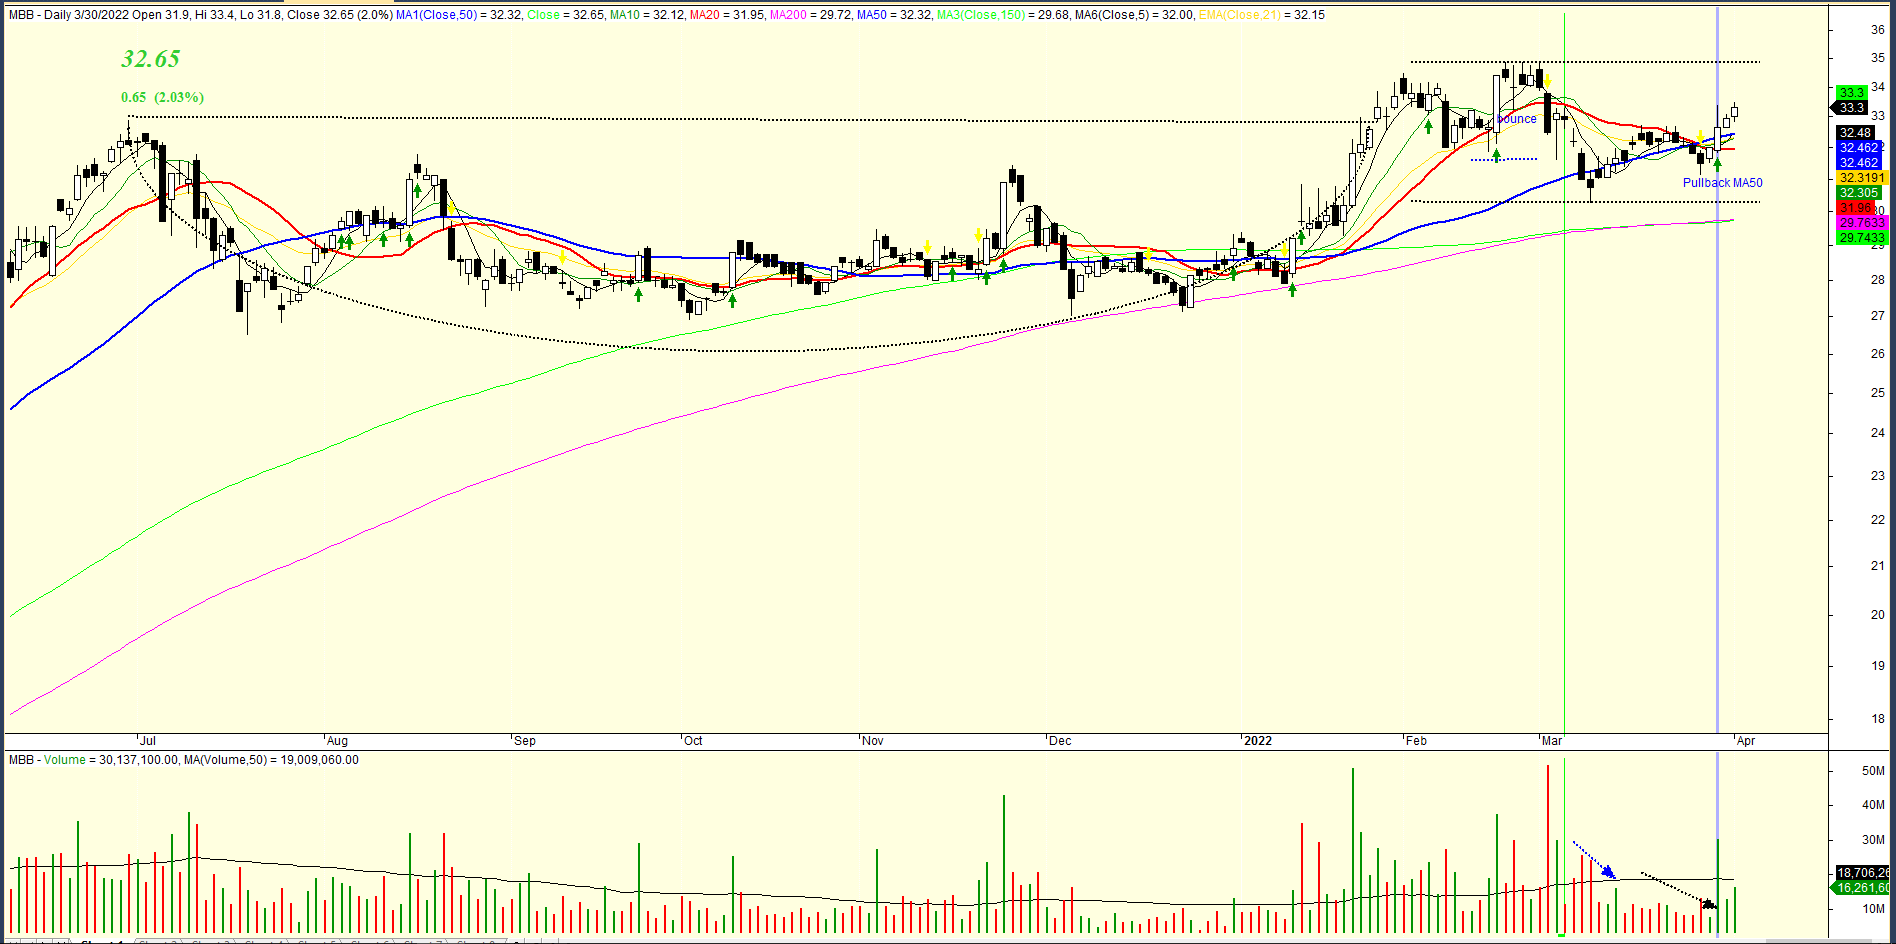Click the green up arrow at the early-January low
The width and height of the screenshot is (1896, 944).
(x=1293, y=289)
